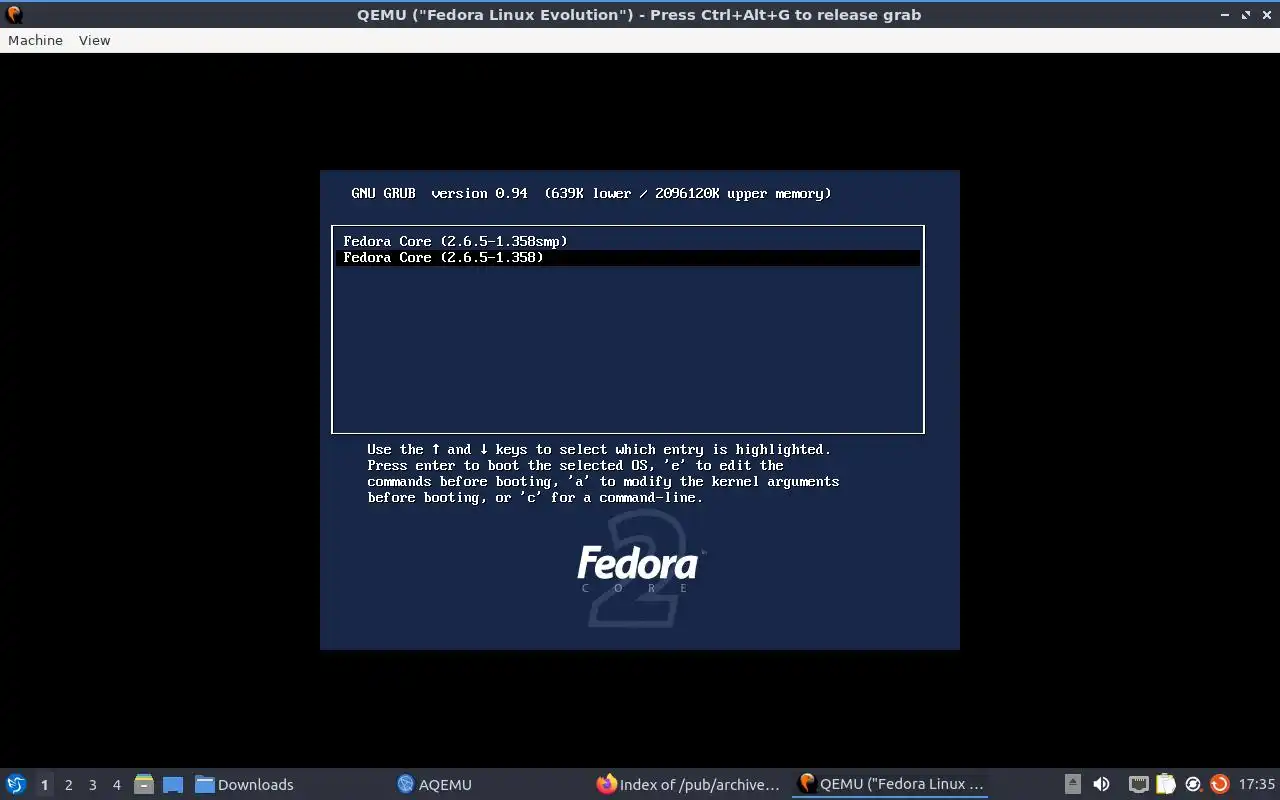The height and width of the screenshot is (800, 1280).
Task: Open the Lubuntu start menu icon
Action: pos(15,784)
